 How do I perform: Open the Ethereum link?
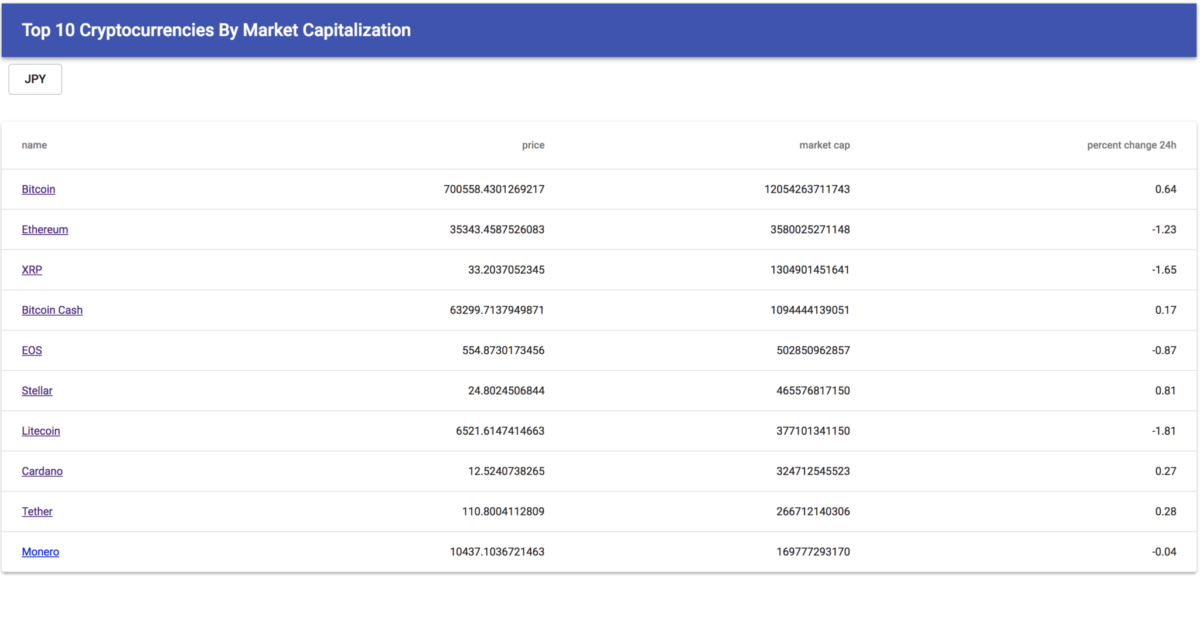pos(45,229)
